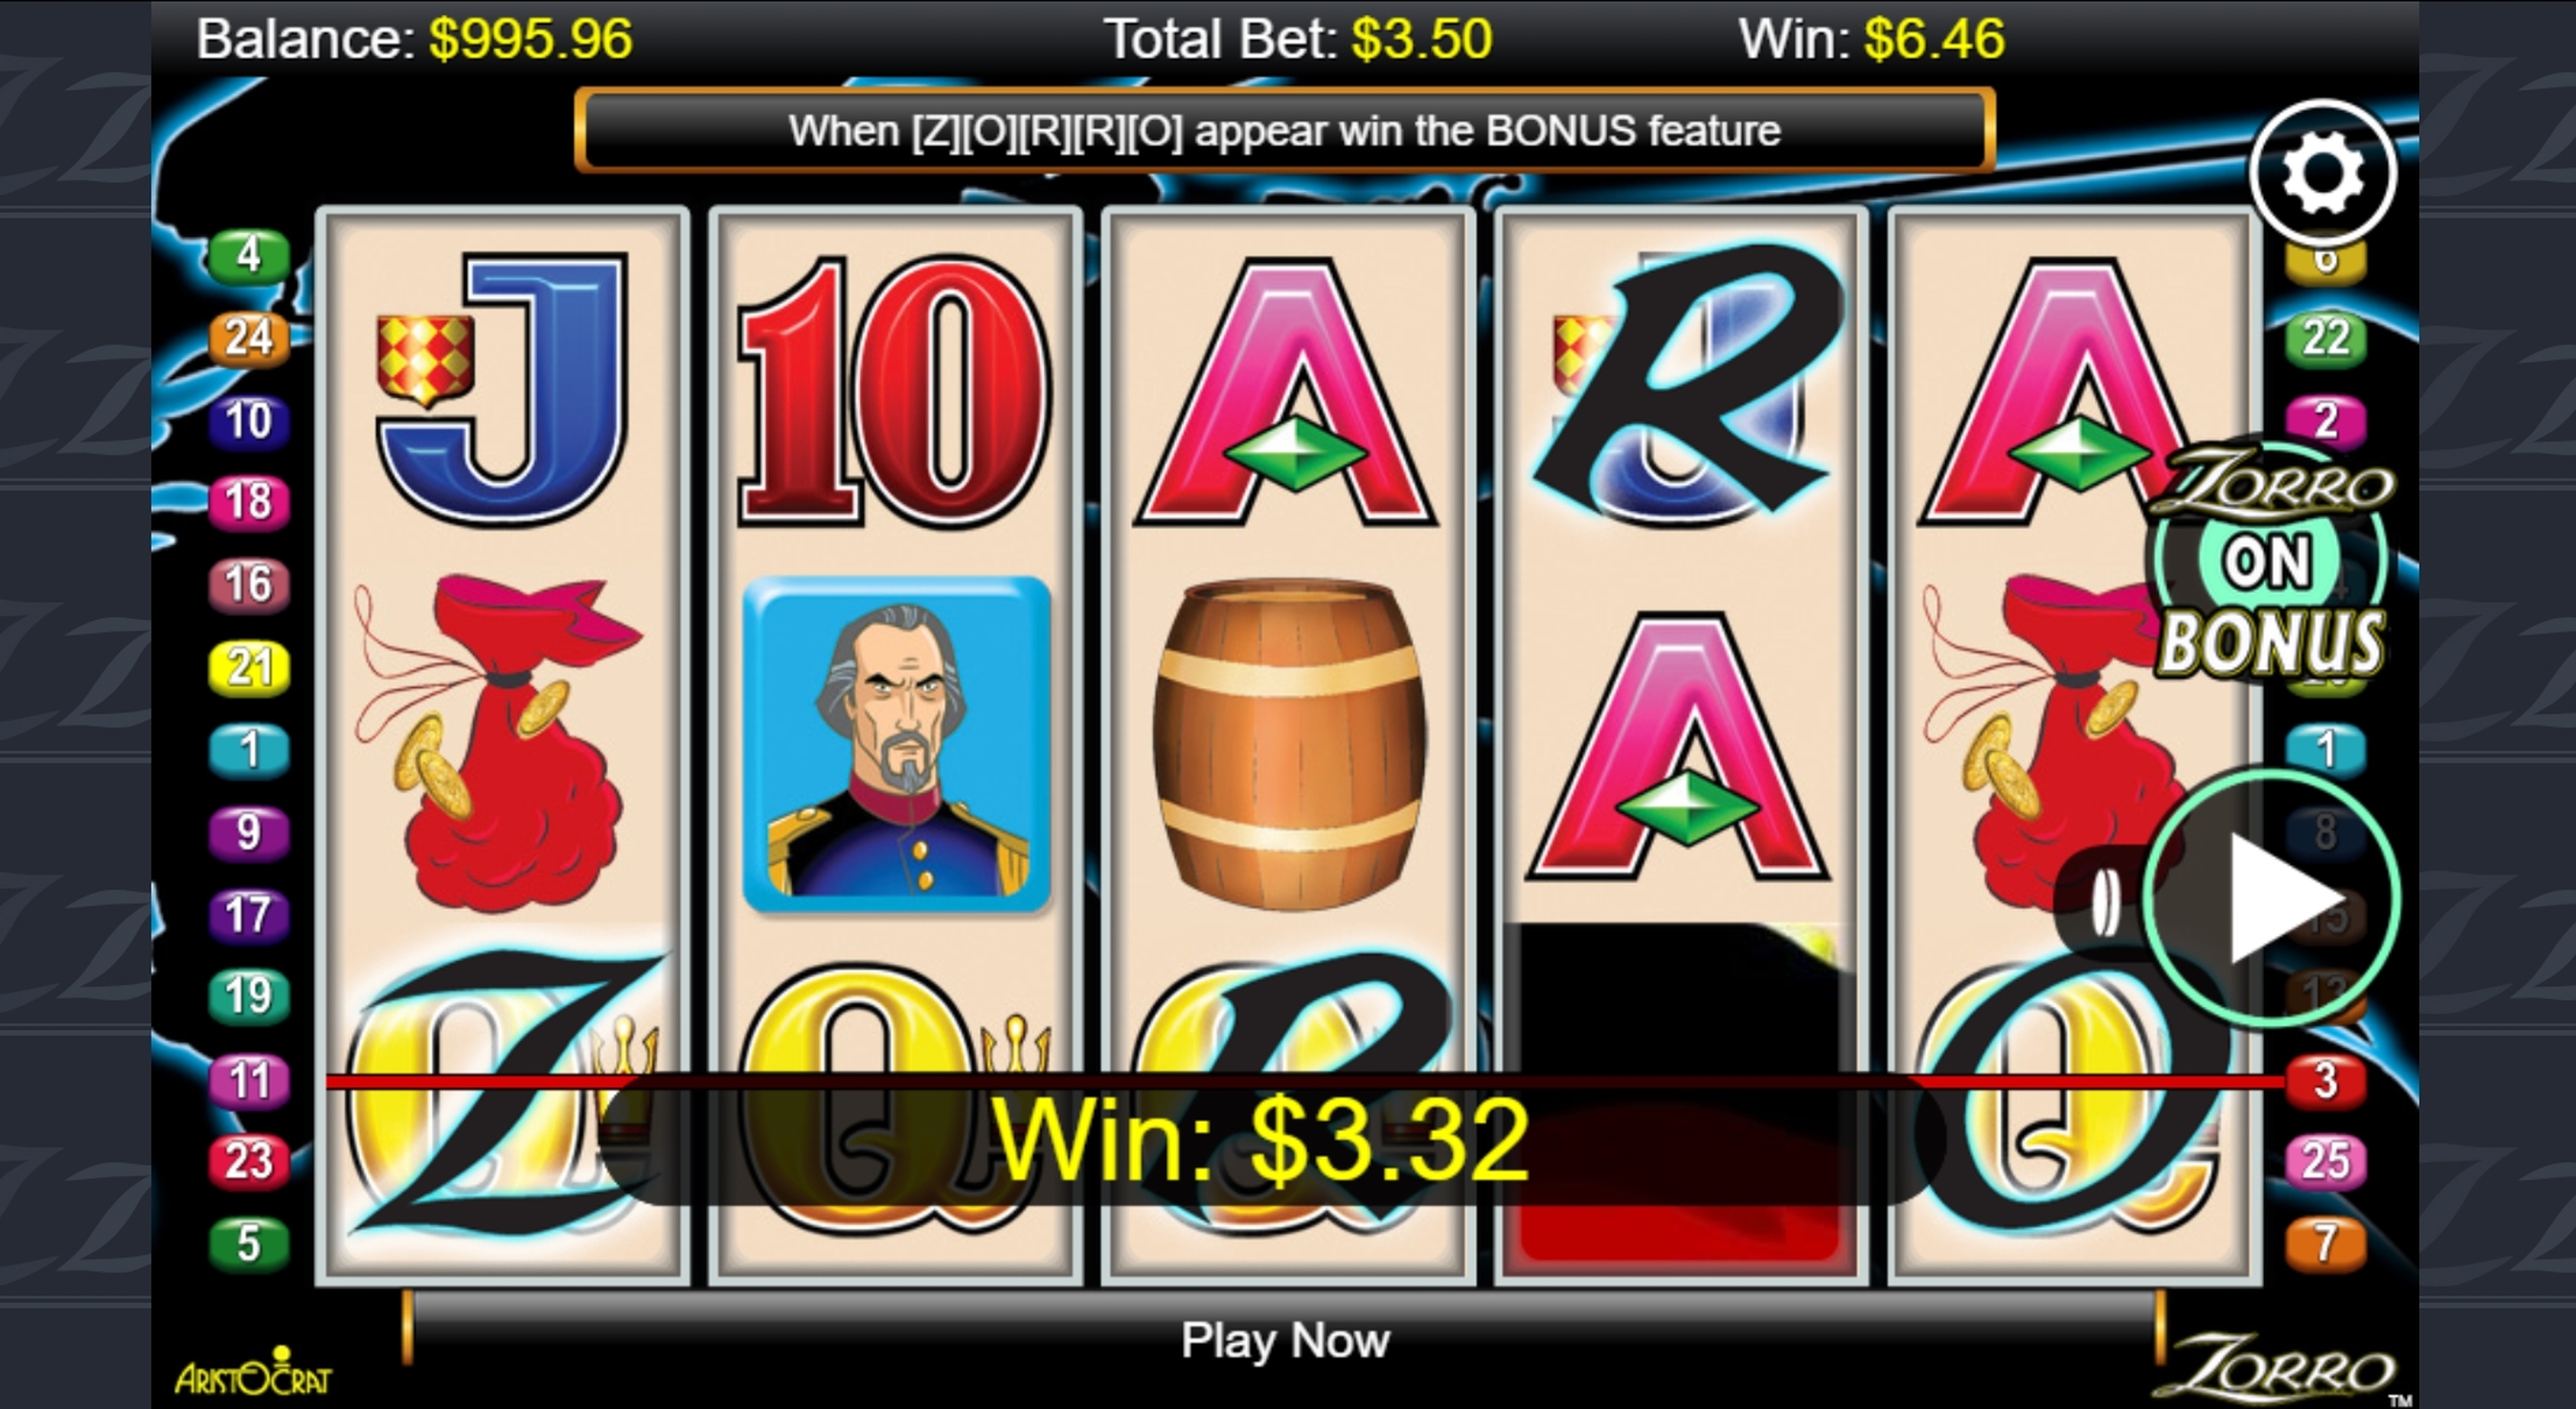Click the Total Bet amount $3.50
Viewport: 2576px width, 1409px height.
coord(1421,40)
